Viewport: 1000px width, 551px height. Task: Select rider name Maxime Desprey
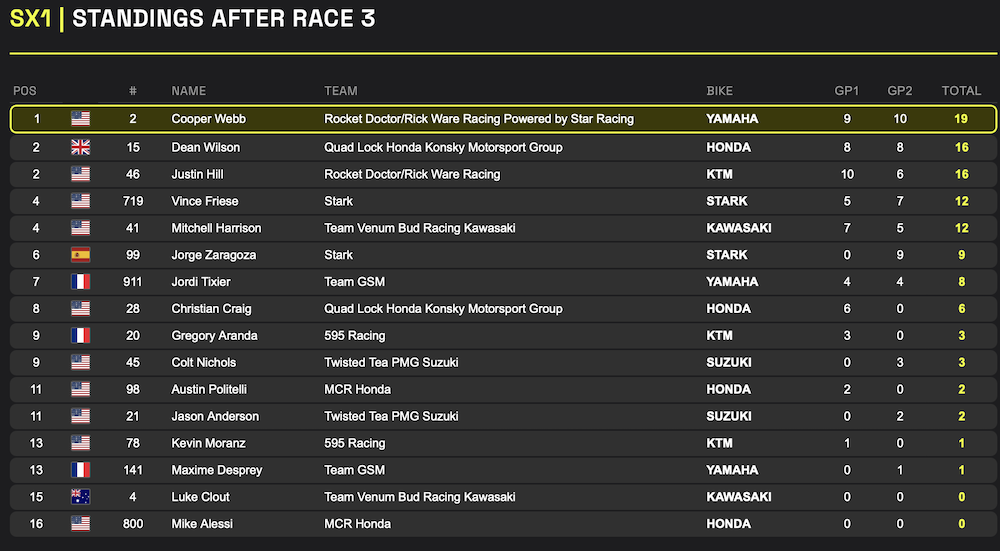(x=217, y=470)
